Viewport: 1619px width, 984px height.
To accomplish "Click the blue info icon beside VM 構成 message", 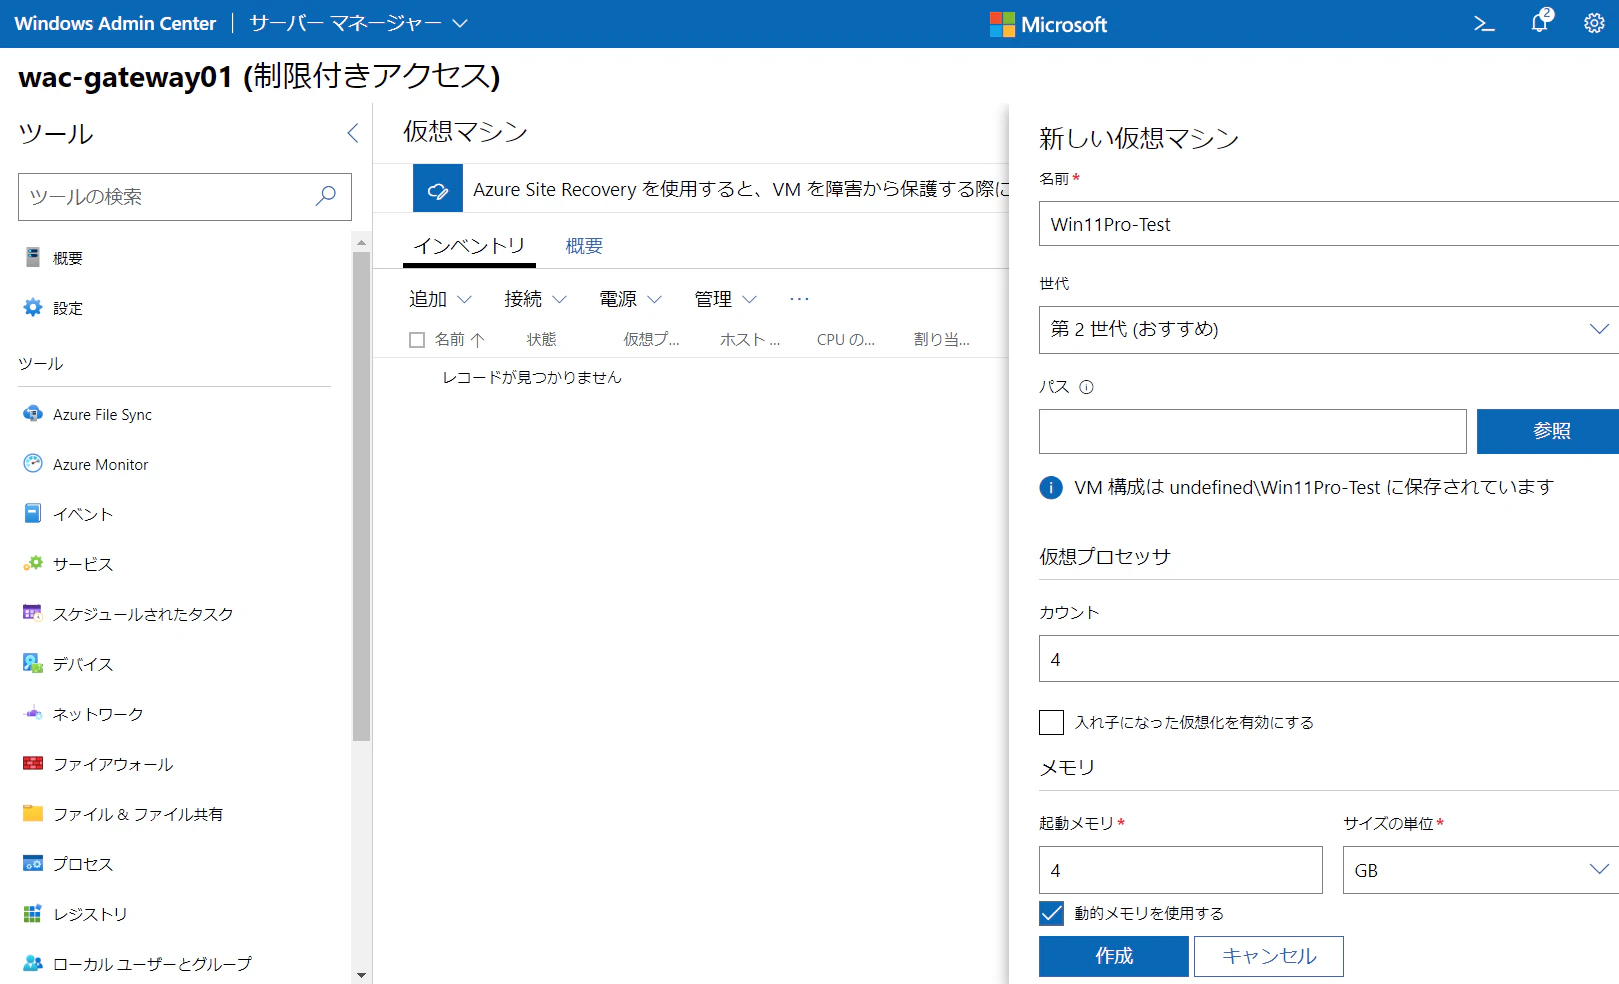I will coord(1051,488).
